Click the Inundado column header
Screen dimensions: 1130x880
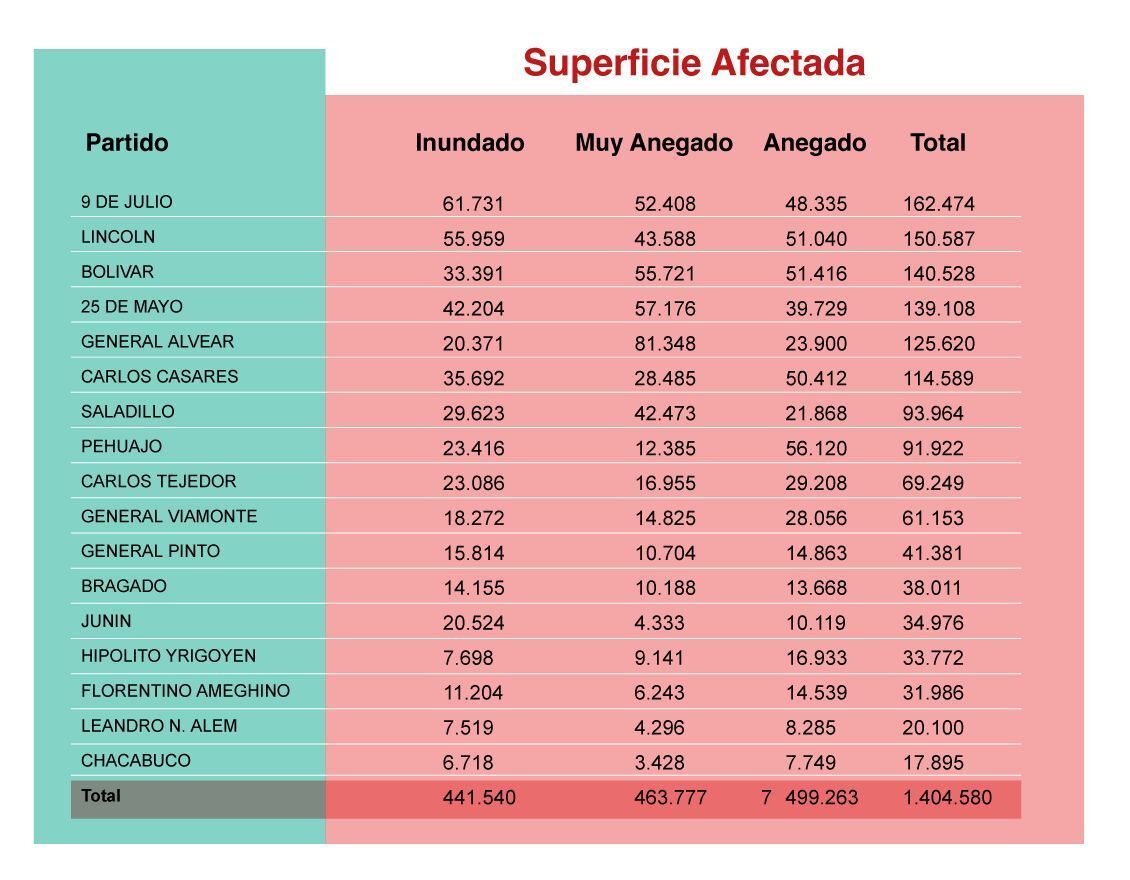[x=470, y=143]
